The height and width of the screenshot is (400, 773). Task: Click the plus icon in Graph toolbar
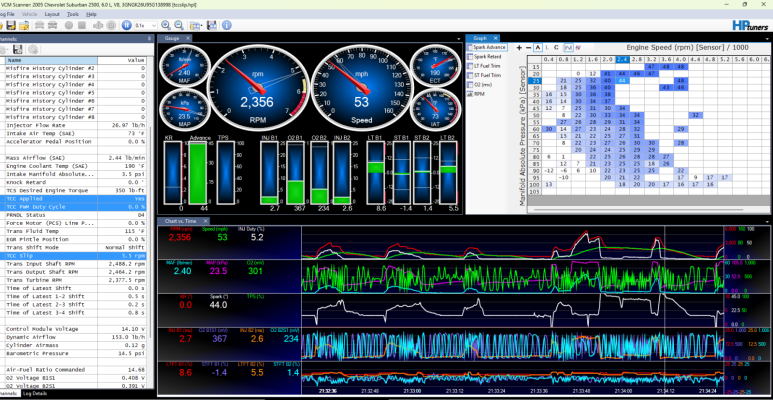[x=519, y=48]
